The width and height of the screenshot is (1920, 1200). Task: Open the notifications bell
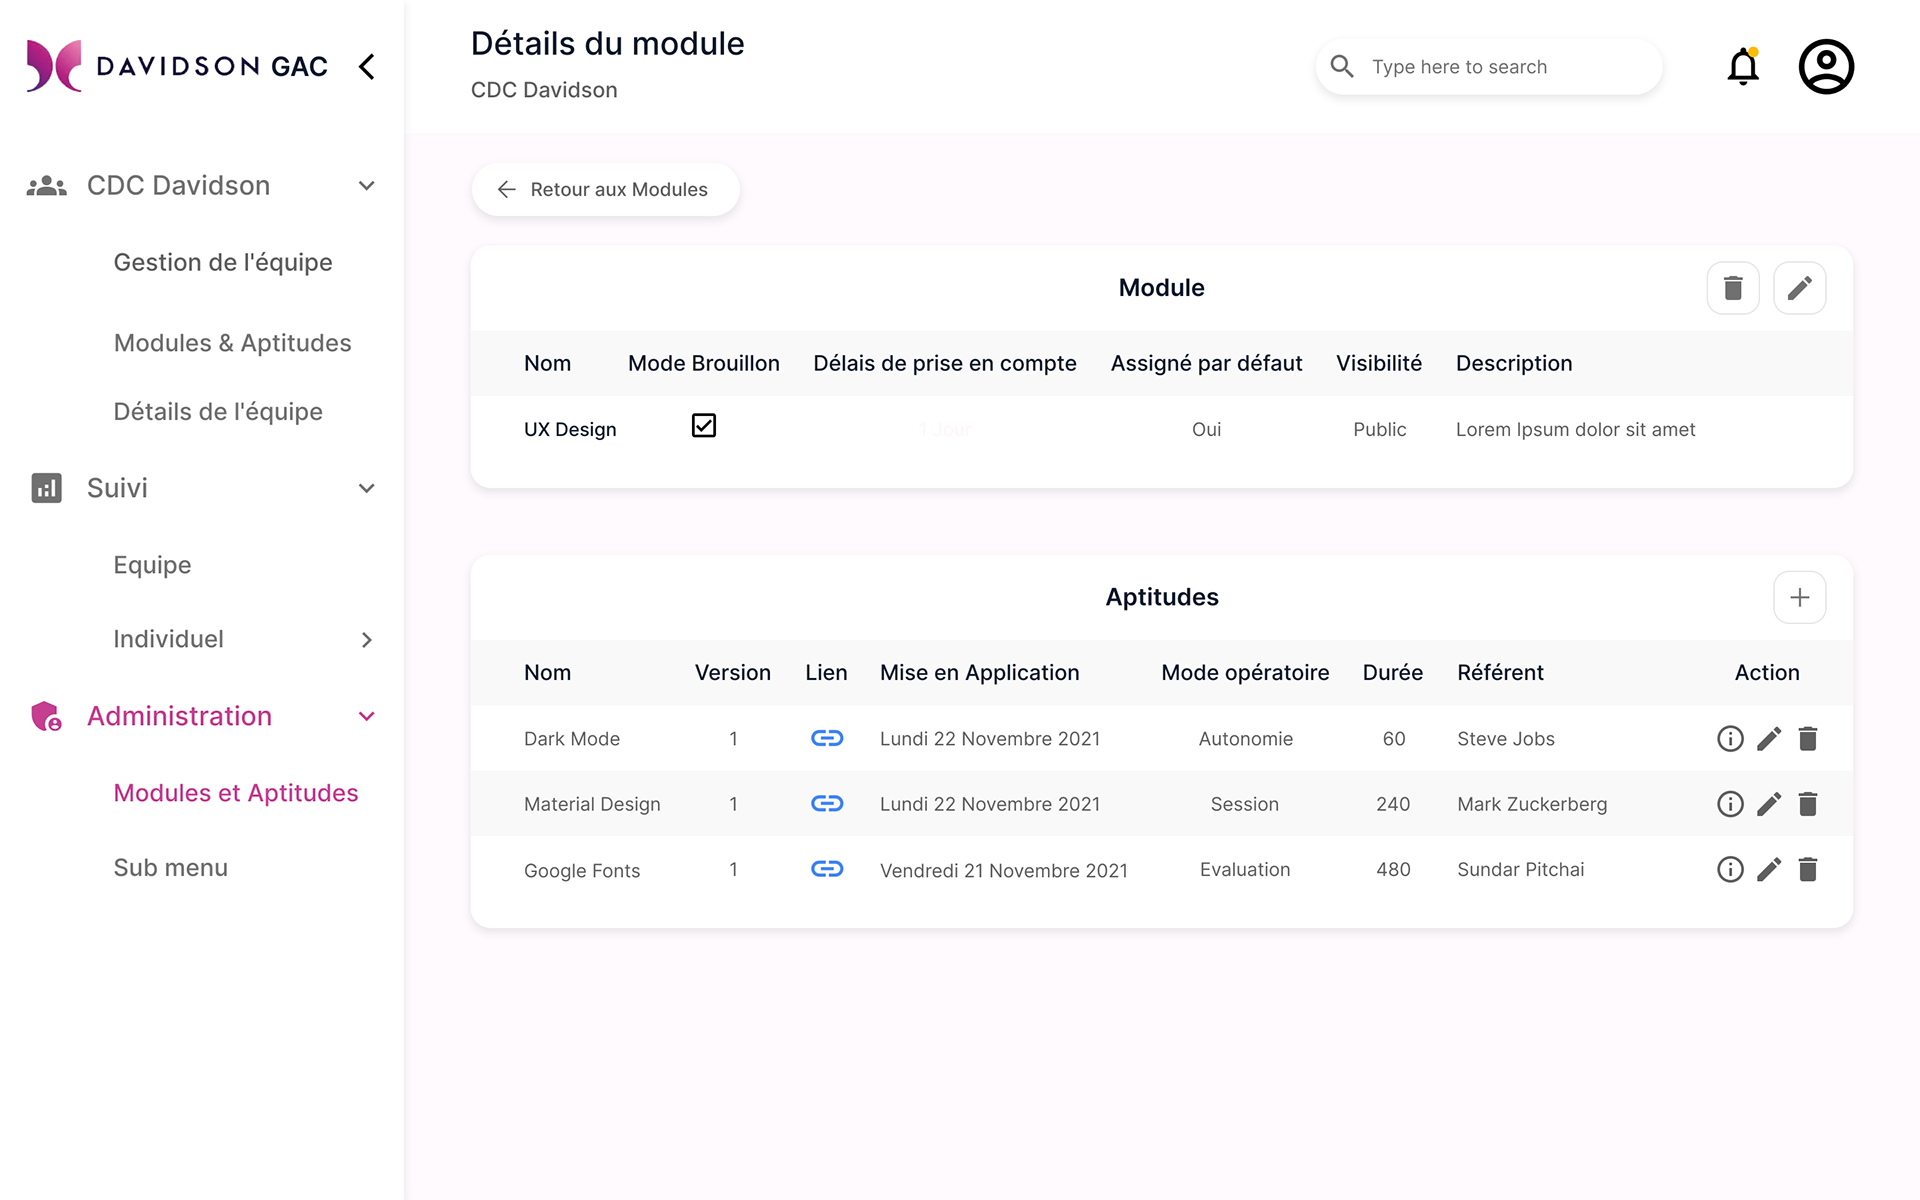coord(1742,67)
